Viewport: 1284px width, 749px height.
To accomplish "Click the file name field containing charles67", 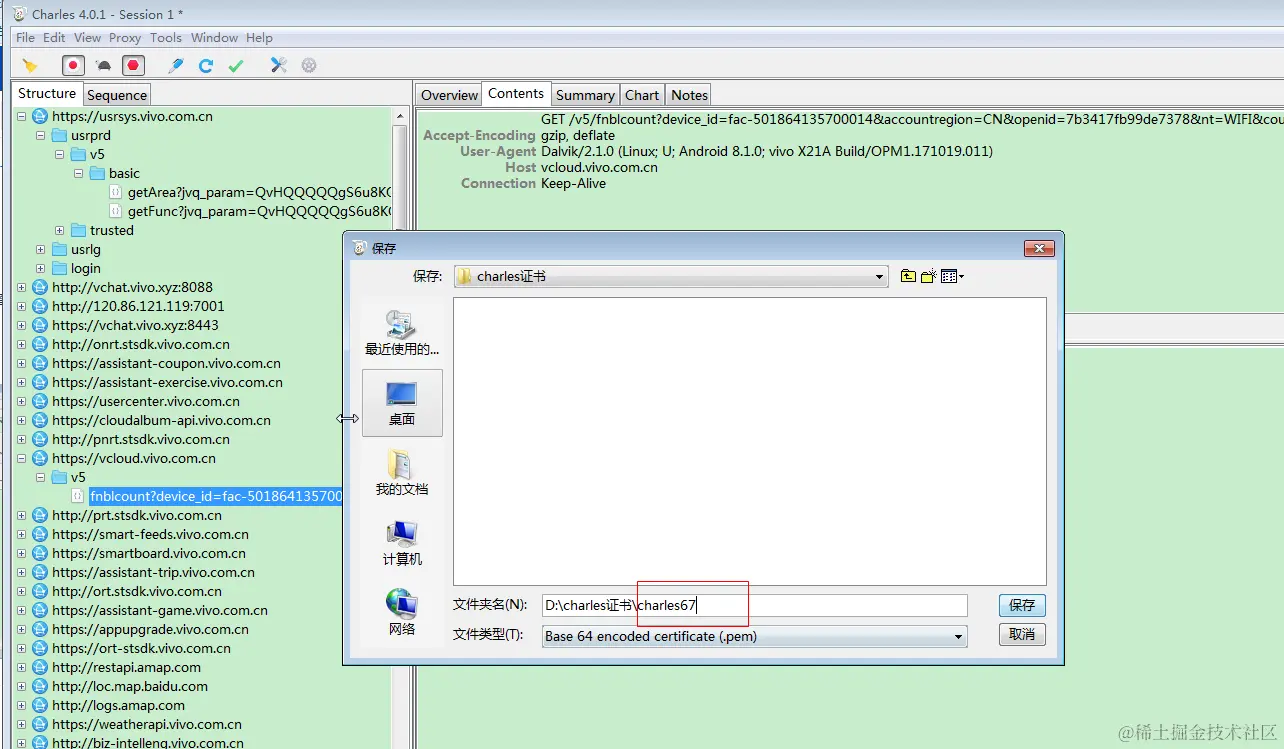I will click(755, 605).
